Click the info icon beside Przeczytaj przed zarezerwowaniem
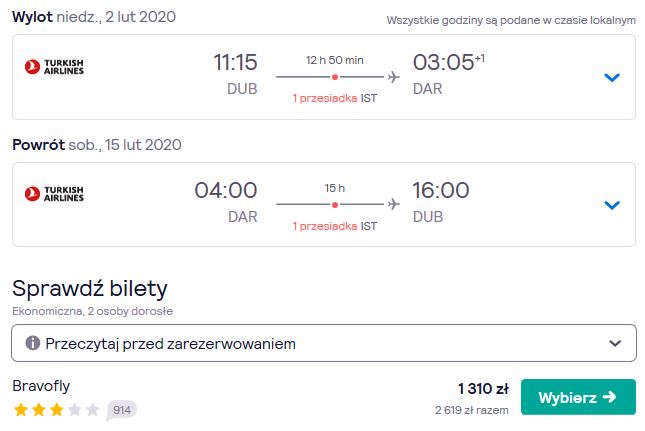This screenshot has height=431, width=645. coord(32,343)
